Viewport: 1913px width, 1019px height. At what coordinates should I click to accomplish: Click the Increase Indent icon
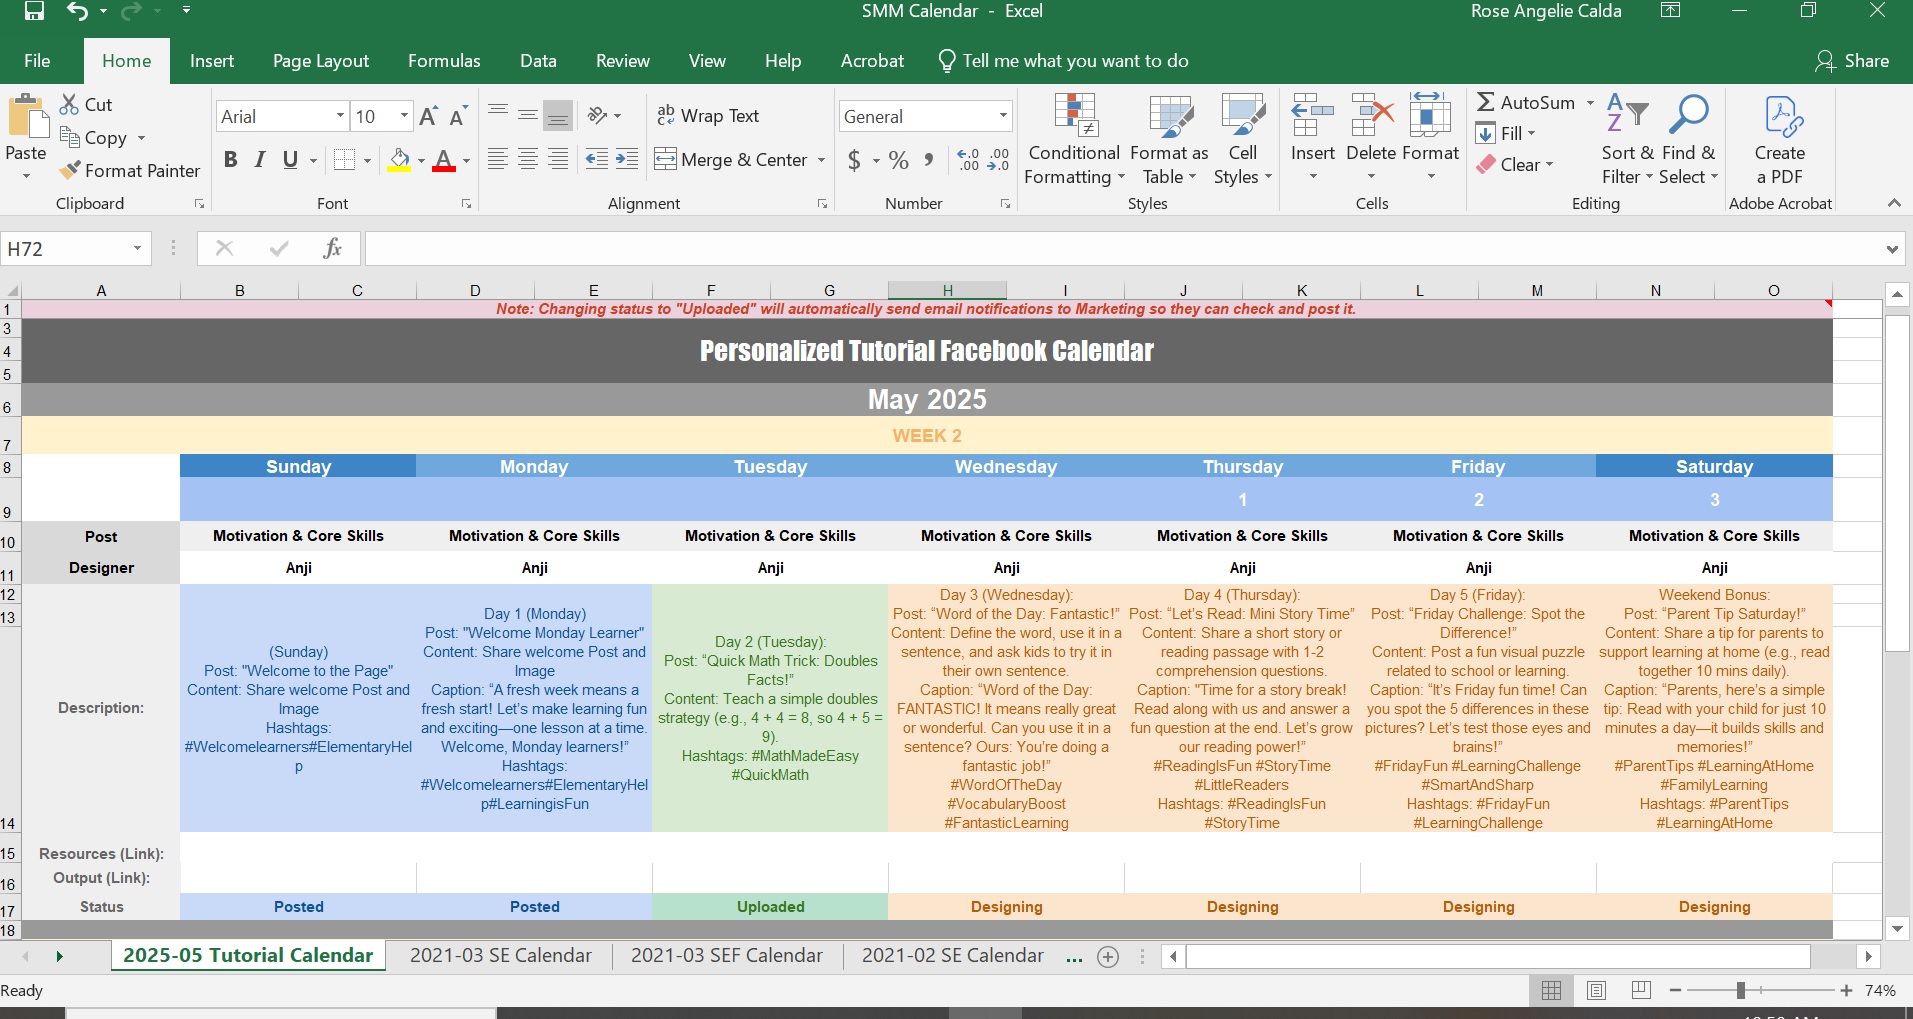tap(627, 160)
